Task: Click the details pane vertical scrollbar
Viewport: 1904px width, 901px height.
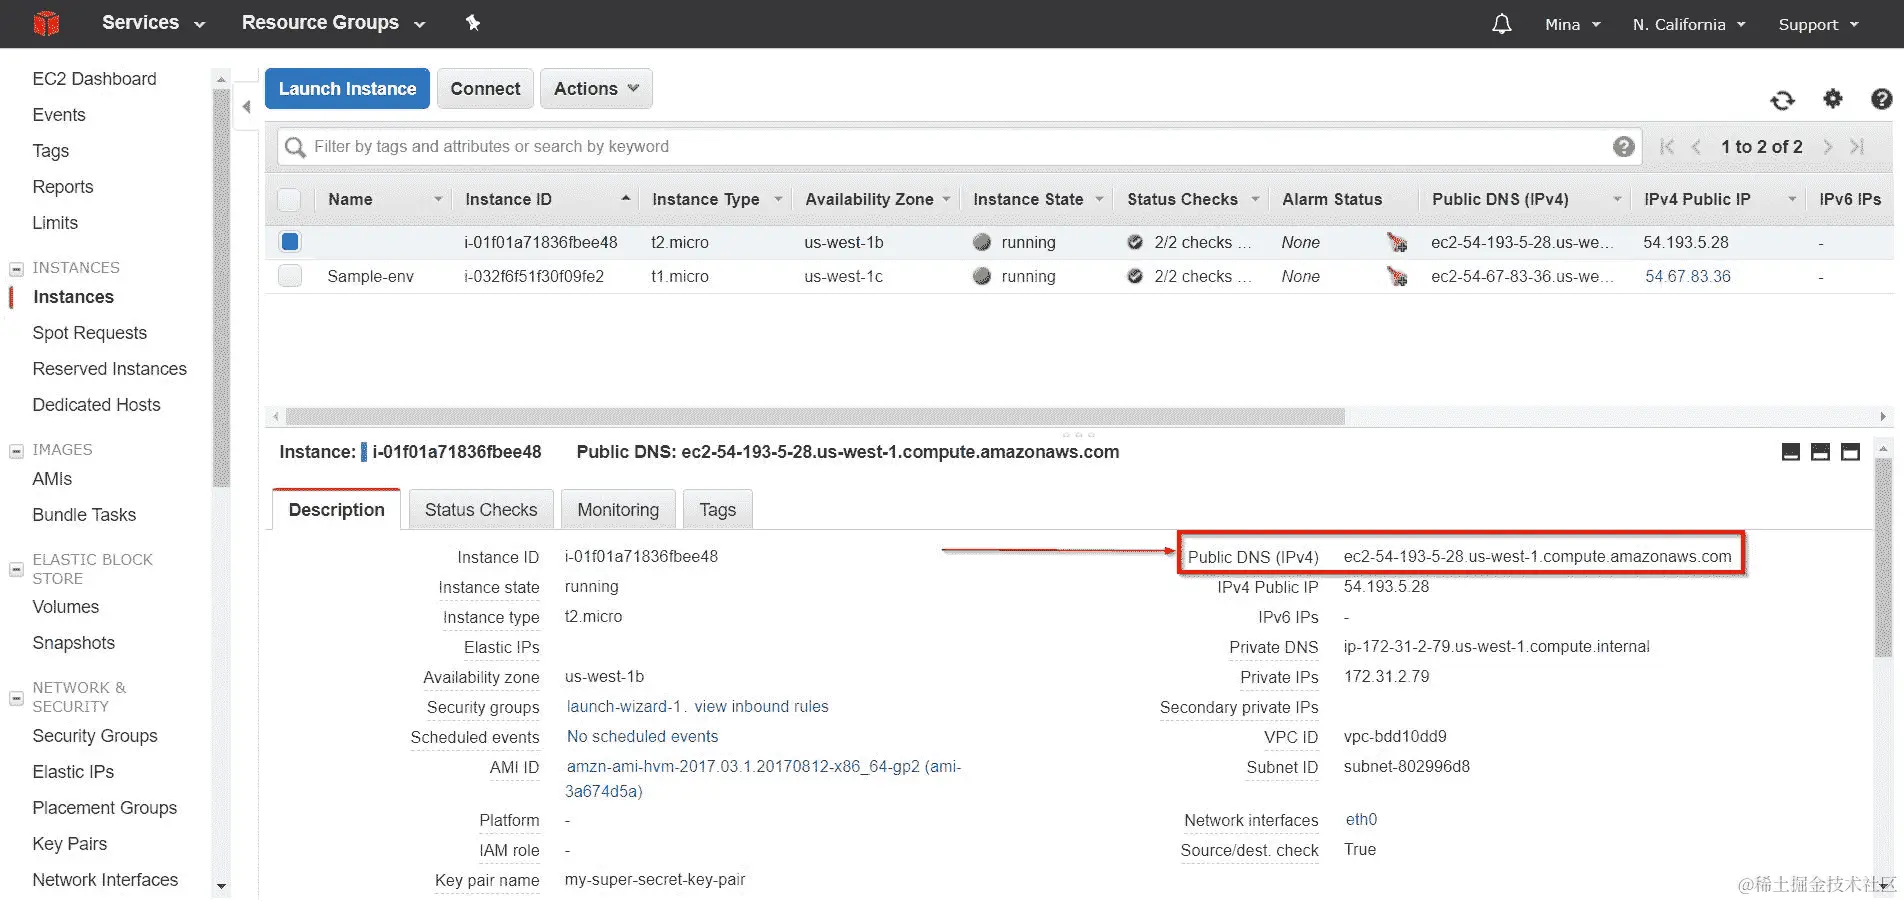Action: (x=1883, y=557)
